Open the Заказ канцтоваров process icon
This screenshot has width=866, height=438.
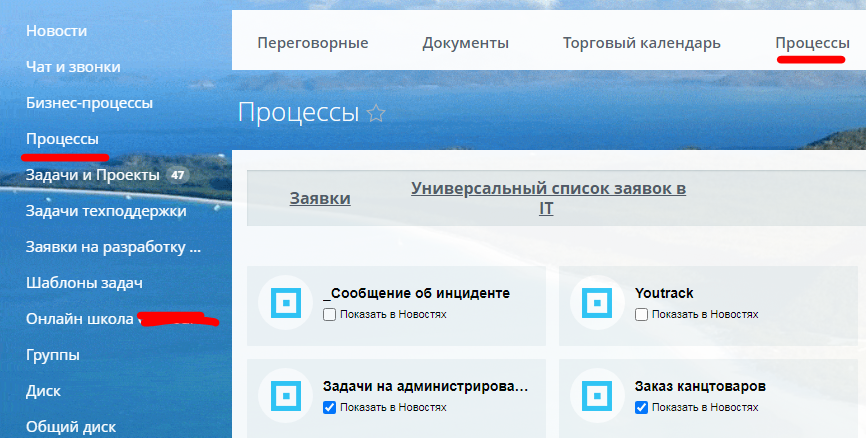pyautogui.click(x=597, y=395)
